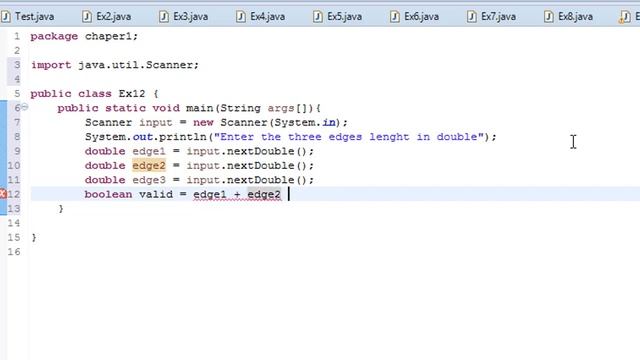The image size is (640, 360).
Task: Click the 'println' call on line 8
Action: [183, 137]
